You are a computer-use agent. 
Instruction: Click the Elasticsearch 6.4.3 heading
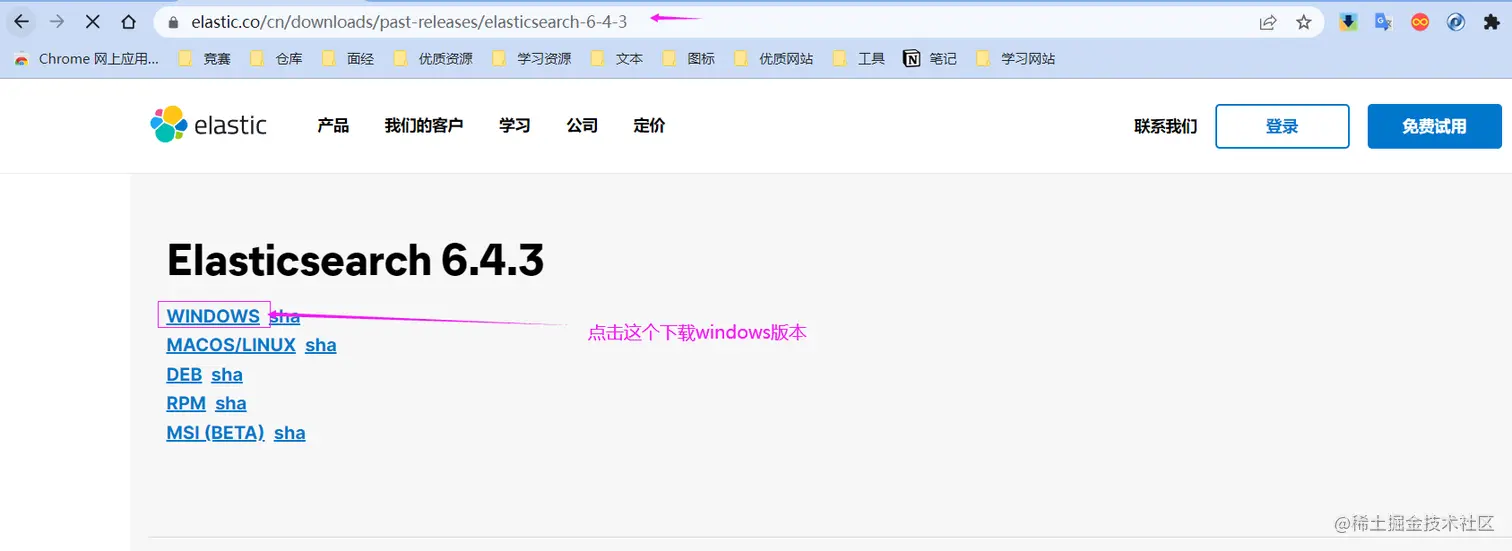355,261
